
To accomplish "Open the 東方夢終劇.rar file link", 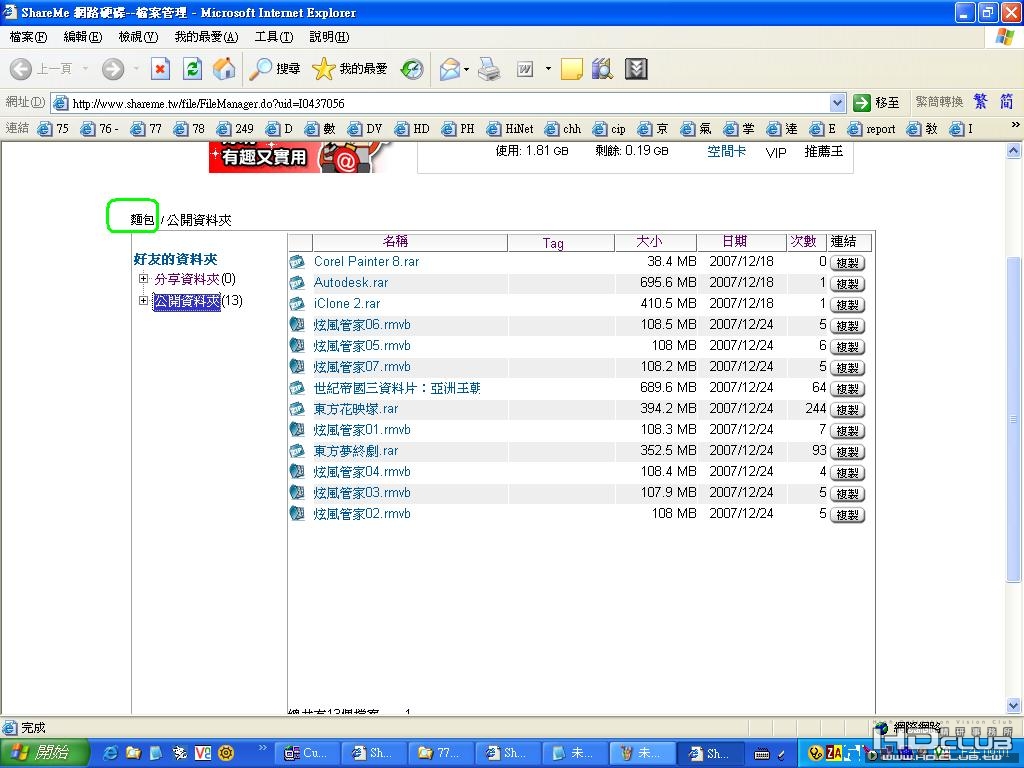I will pyautogui.click(x=356, y=451).
